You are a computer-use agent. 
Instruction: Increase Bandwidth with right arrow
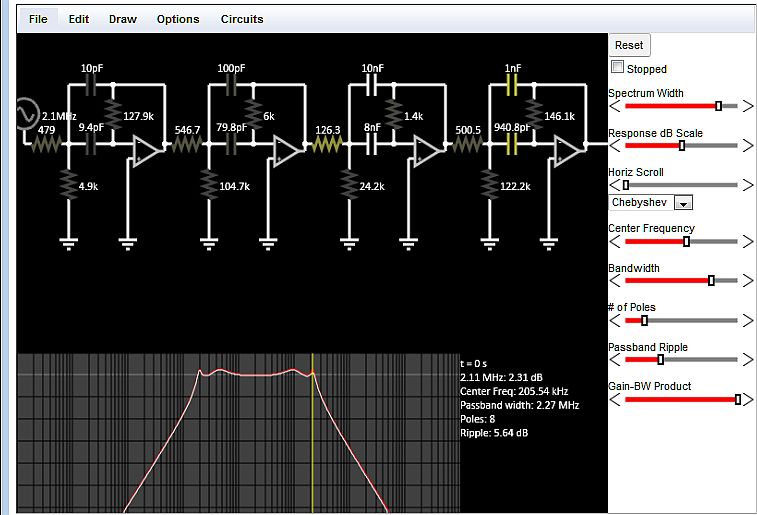pos(748,280)
